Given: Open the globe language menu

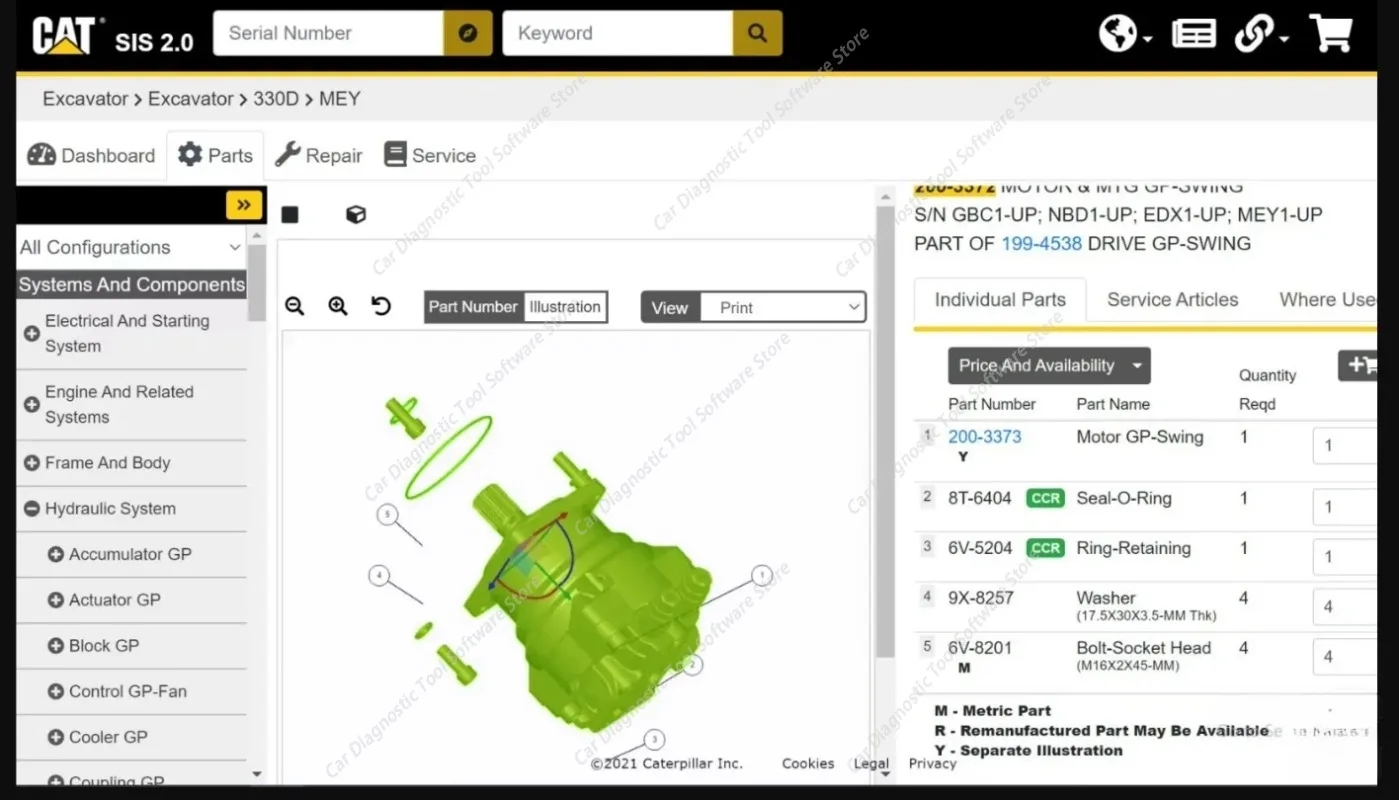Looking at the screenshot, I should [x=1125, y=34].
